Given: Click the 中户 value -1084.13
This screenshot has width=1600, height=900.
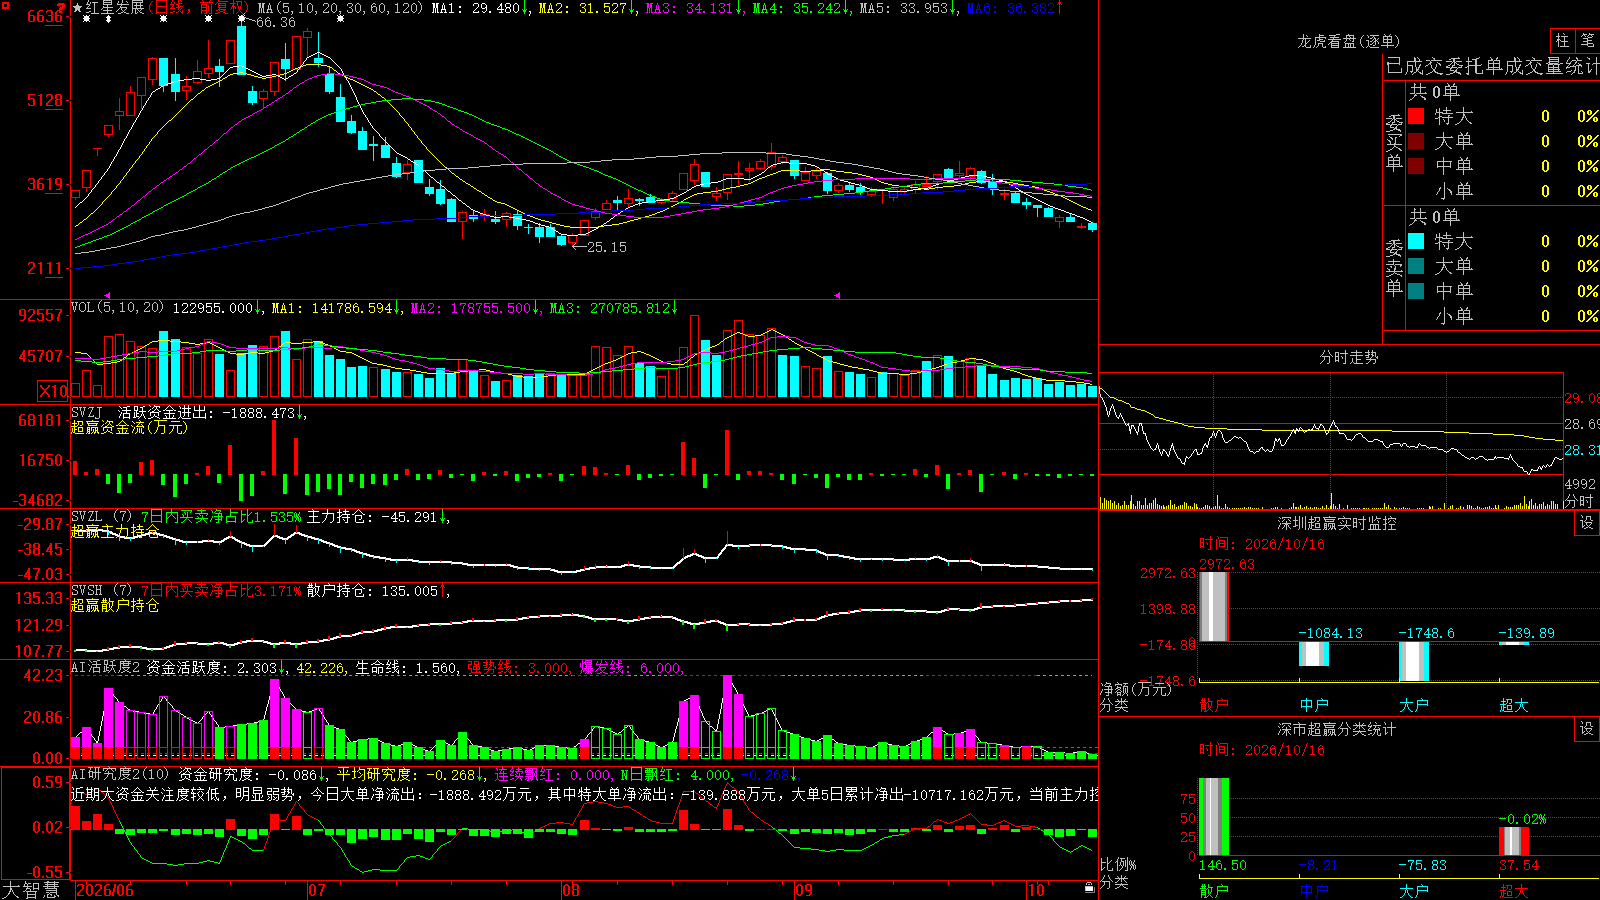Looking at the screenshot, I should pyautogui.click(x=1330, y=633).
